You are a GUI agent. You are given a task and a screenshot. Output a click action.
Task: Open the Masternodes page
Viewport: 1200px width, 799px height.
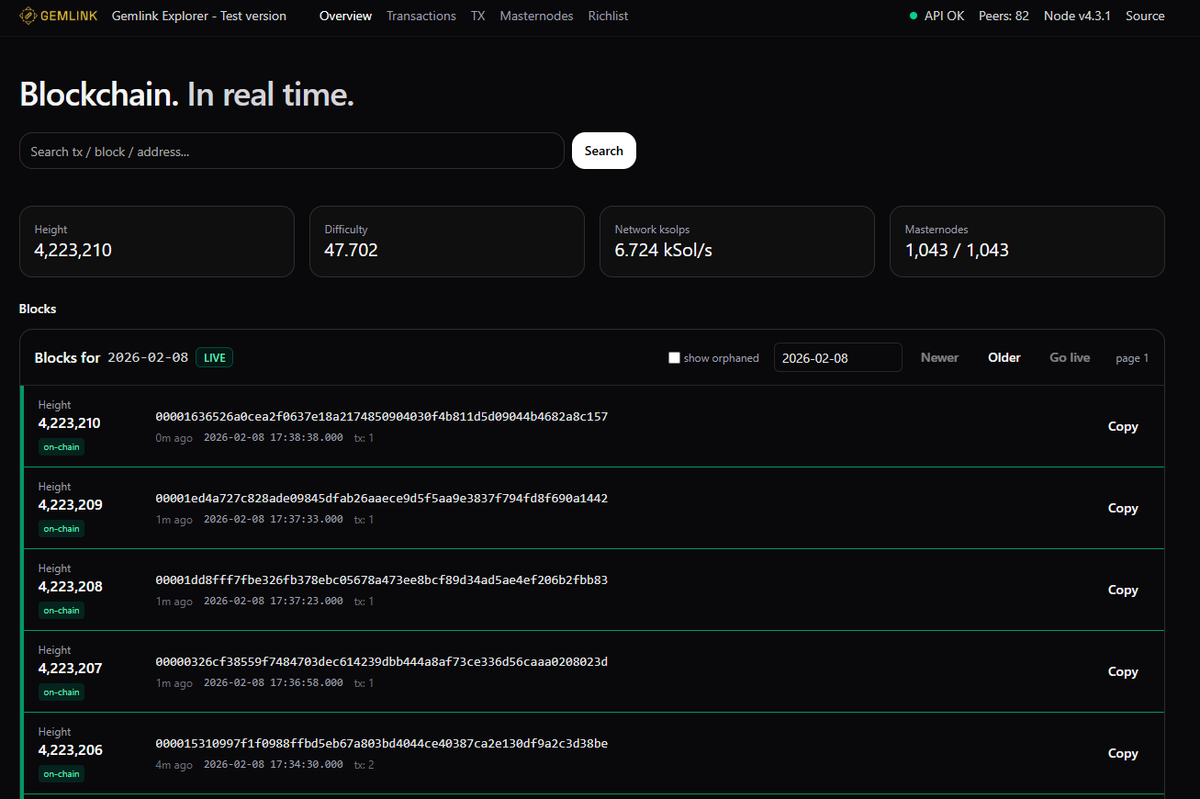click(x=536, y=16)
